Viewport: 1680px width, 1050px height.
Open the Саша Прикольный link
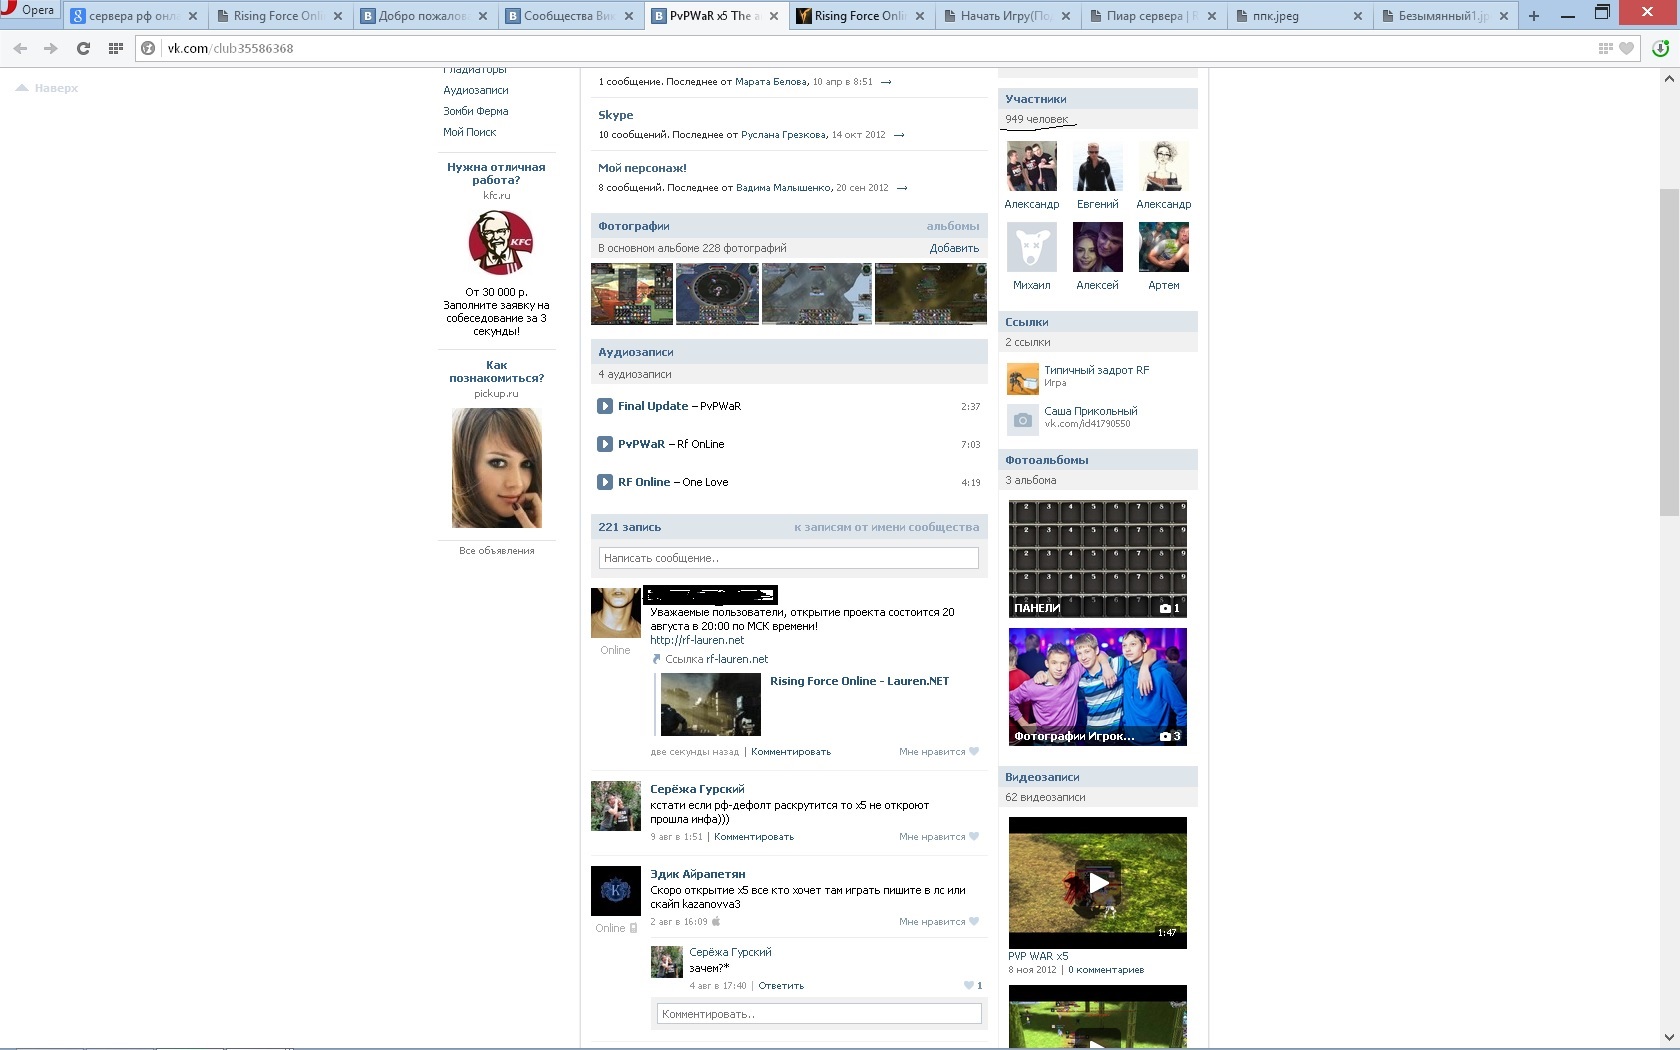coord(1091,411)
